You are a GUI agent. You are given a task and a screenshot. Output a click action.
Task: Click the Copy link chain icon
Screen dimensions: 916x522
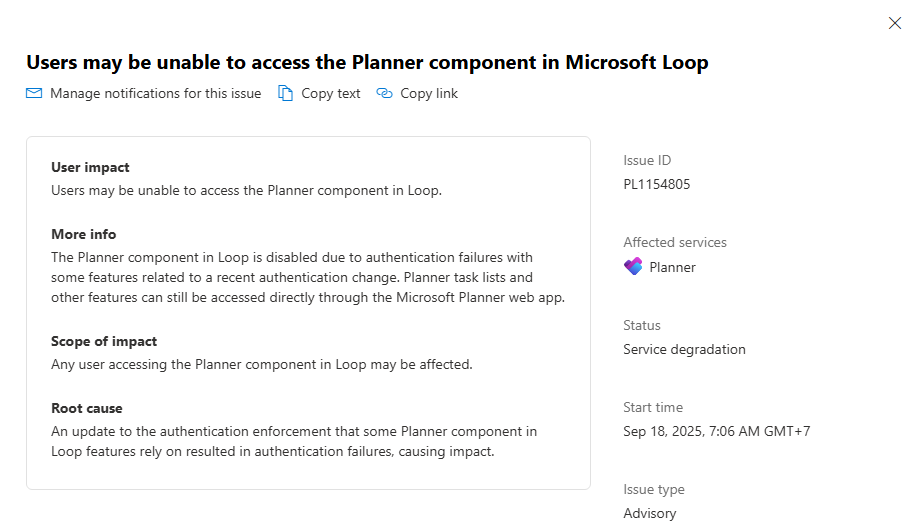[385, 94]
